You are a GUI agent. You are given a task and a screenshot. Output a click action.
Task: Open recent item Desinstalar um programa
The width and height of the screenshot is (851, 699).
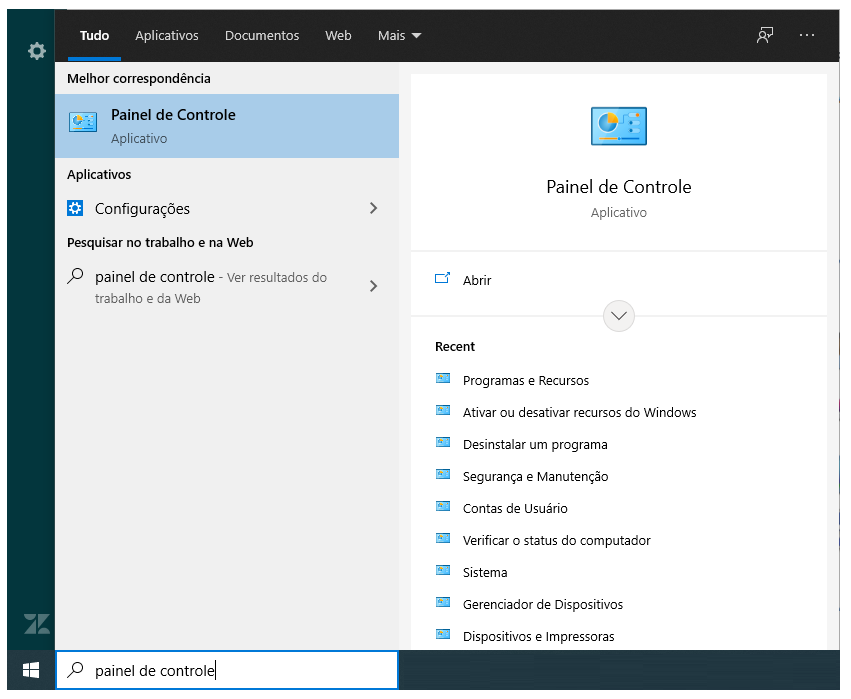pos(535,444)
